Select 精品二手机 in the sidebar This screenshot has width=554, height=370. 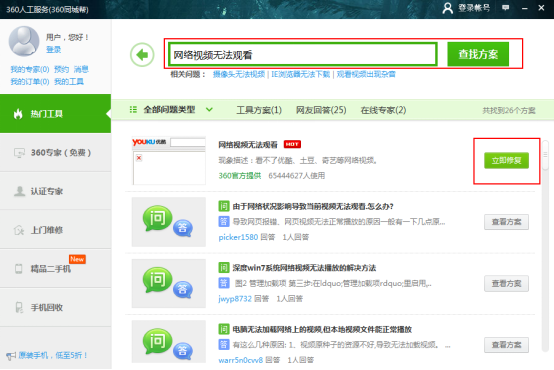coord(55,269)
